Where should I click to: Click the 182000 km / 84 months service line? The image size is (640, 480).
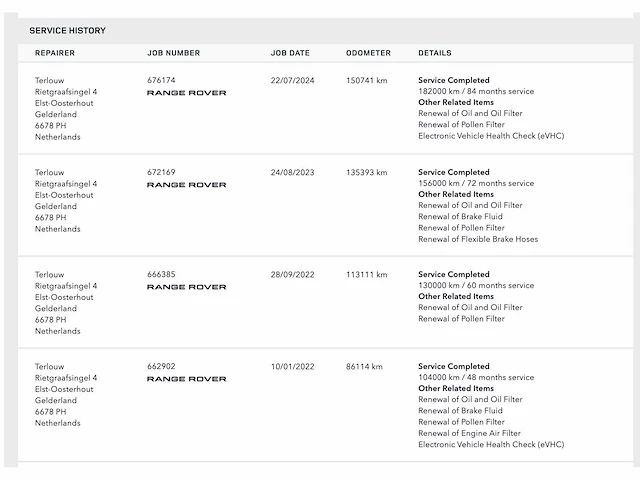476,91
